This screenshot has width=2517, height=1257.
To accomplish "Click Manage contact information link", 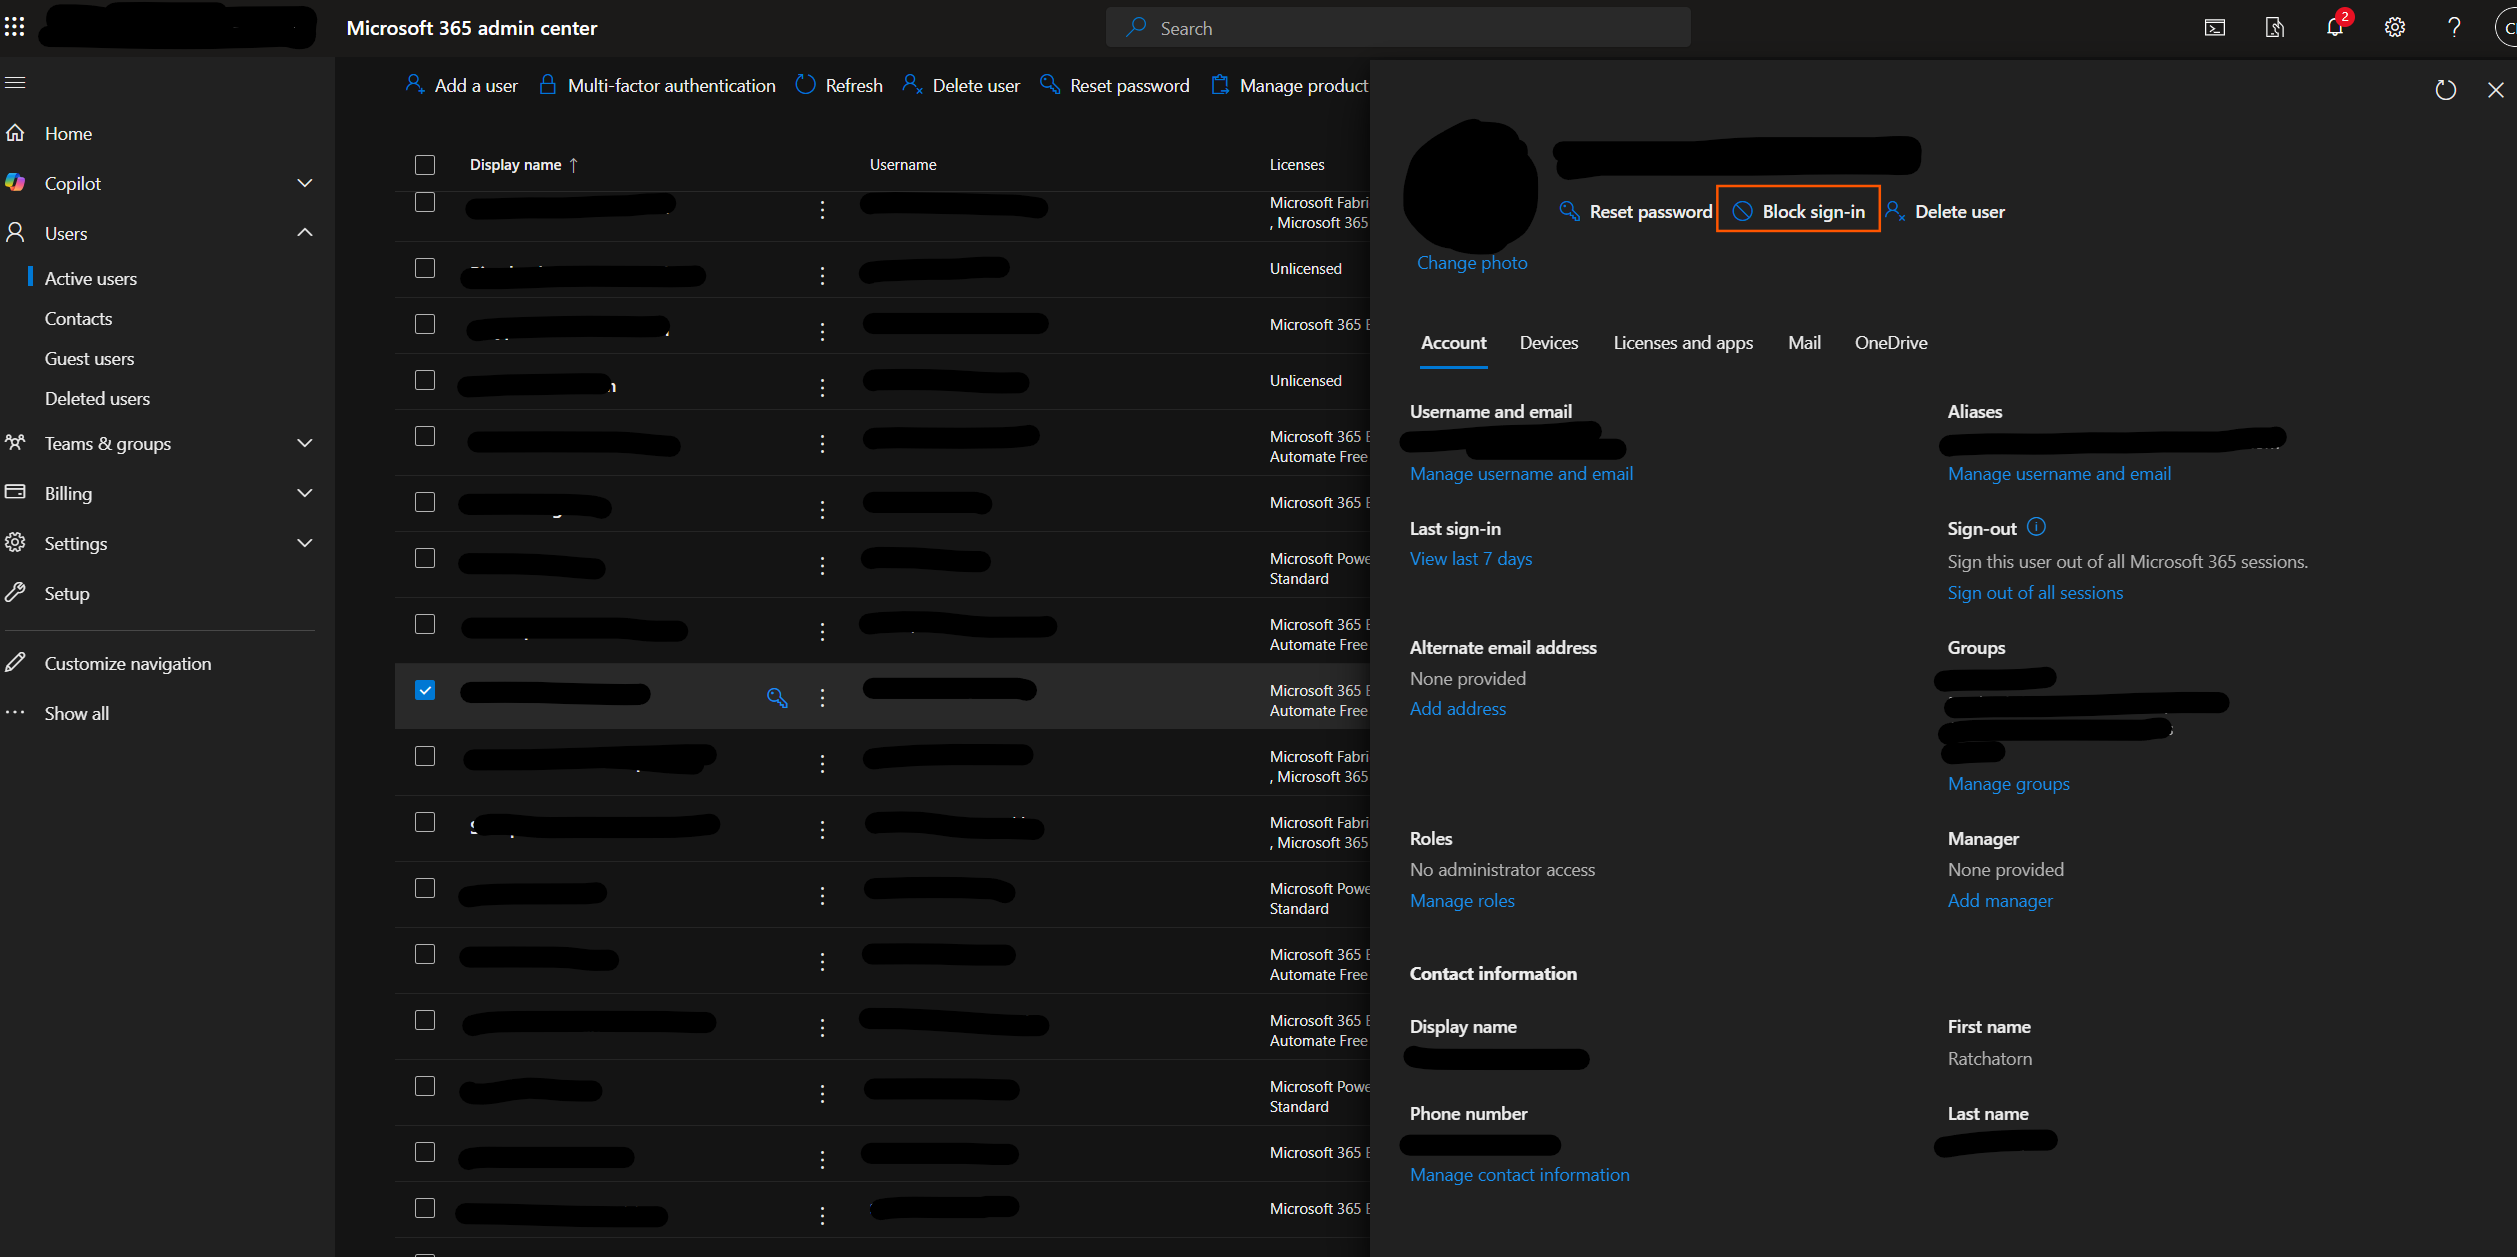I will (x=1519, y=1175).
